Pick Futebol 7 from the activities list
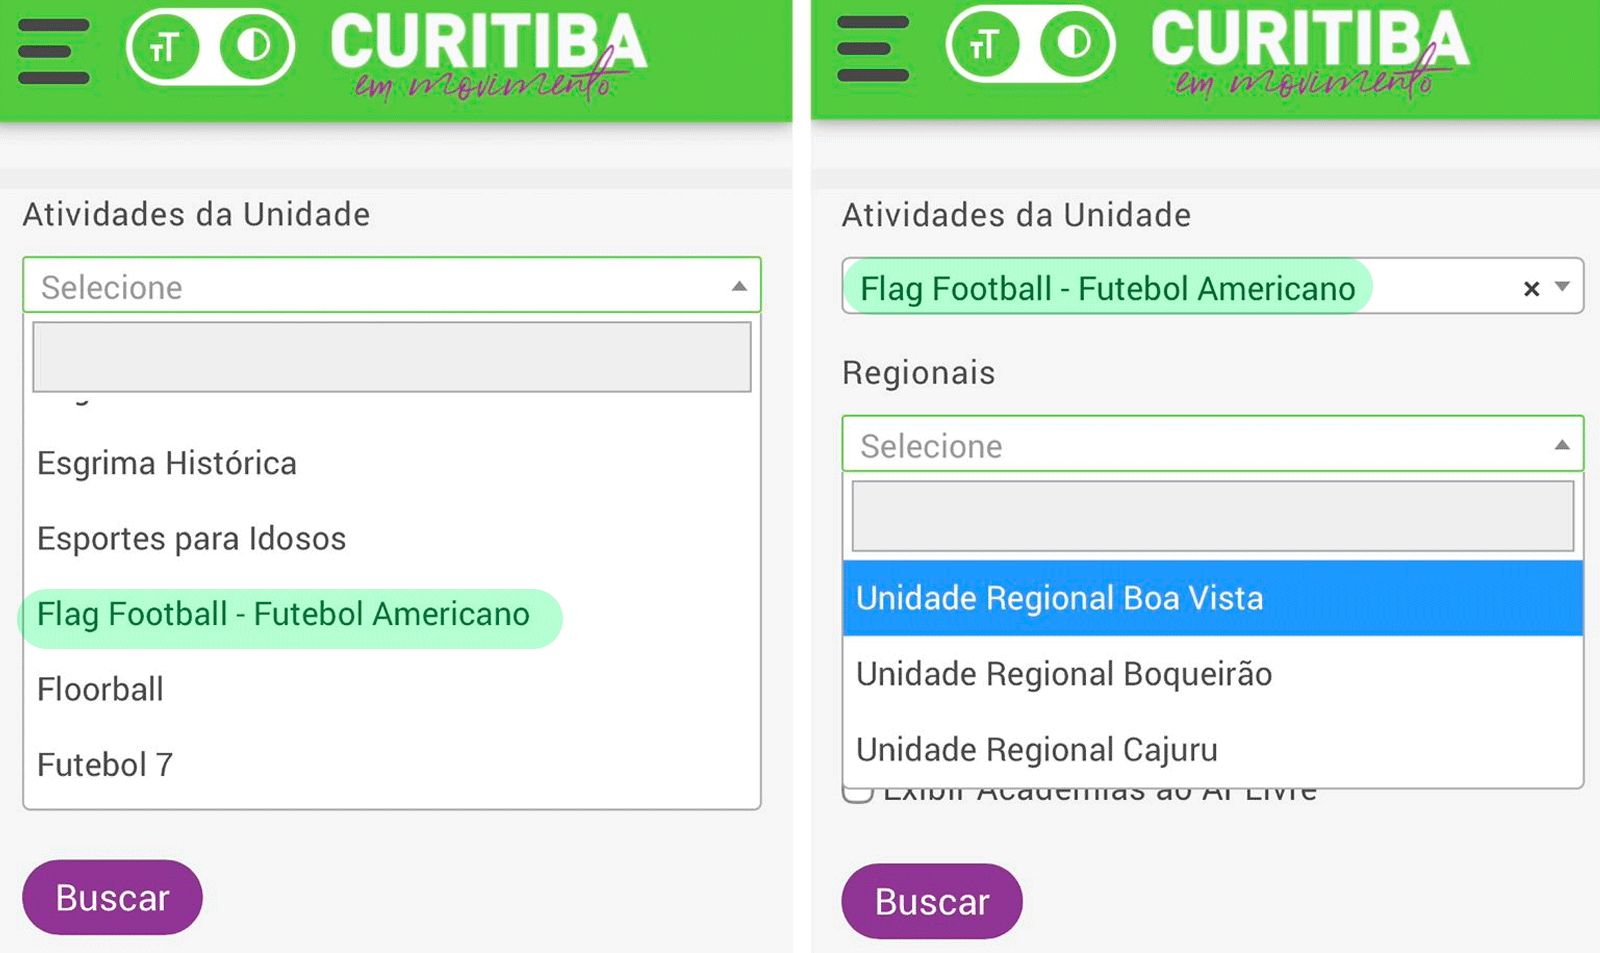The image size is (1600, 953). pos(105,765)
